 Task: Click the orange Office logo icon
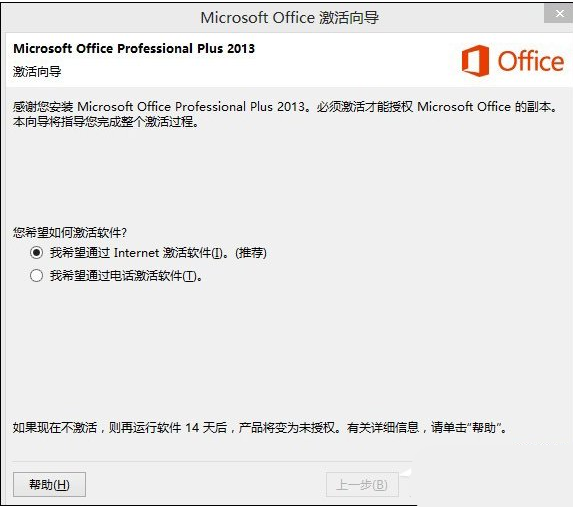pyautogui.click(x=475, y=61)
